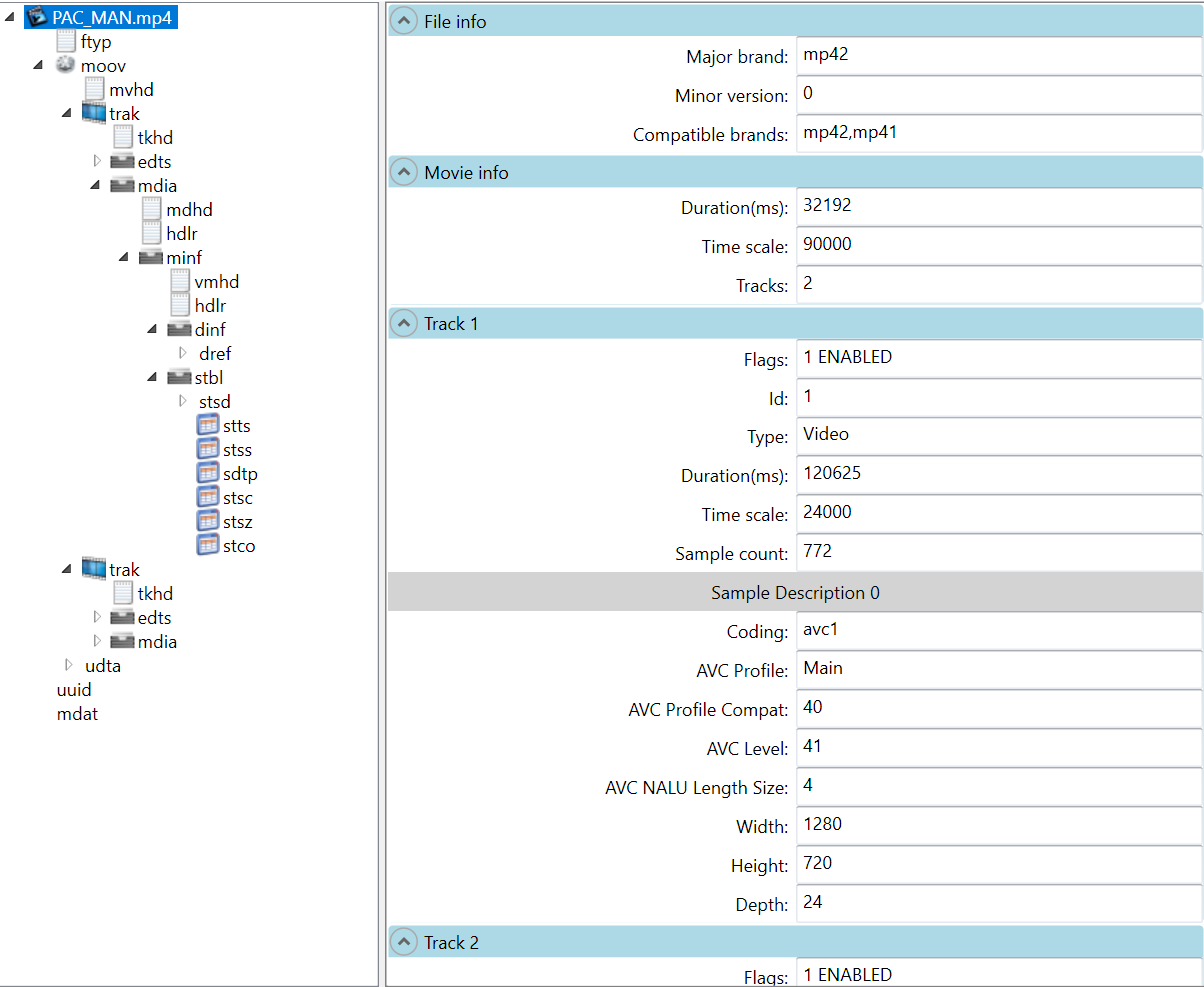The height and width of the screenshot is (987, 1204).
Task: Collapse the minf tree node
Action: point(124,257)
